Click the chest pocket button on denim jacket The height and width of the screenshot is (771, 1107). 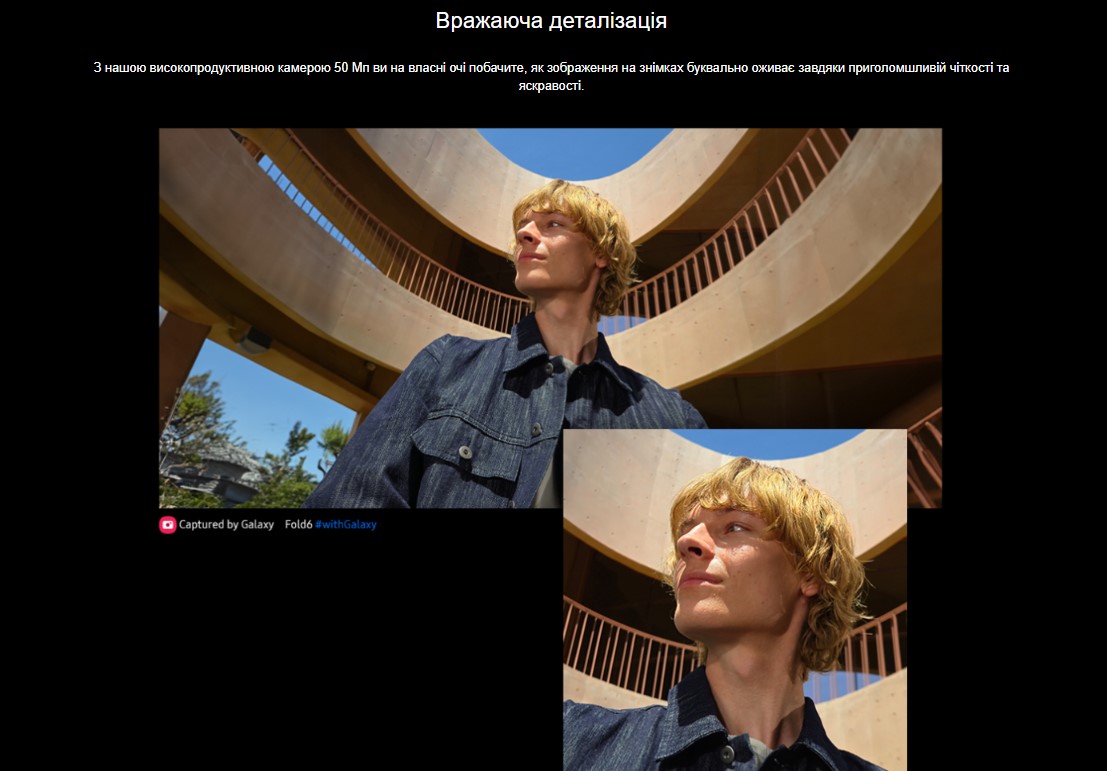[x=465, y=452]
